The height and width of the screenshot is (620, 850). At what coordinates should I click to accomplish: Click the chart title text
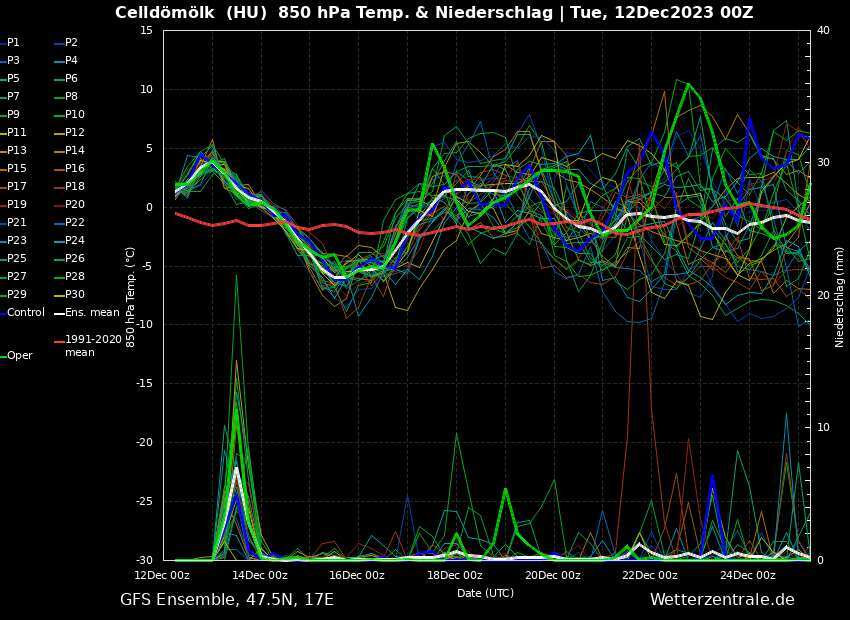pyautogui.click(x=434, y=13)
